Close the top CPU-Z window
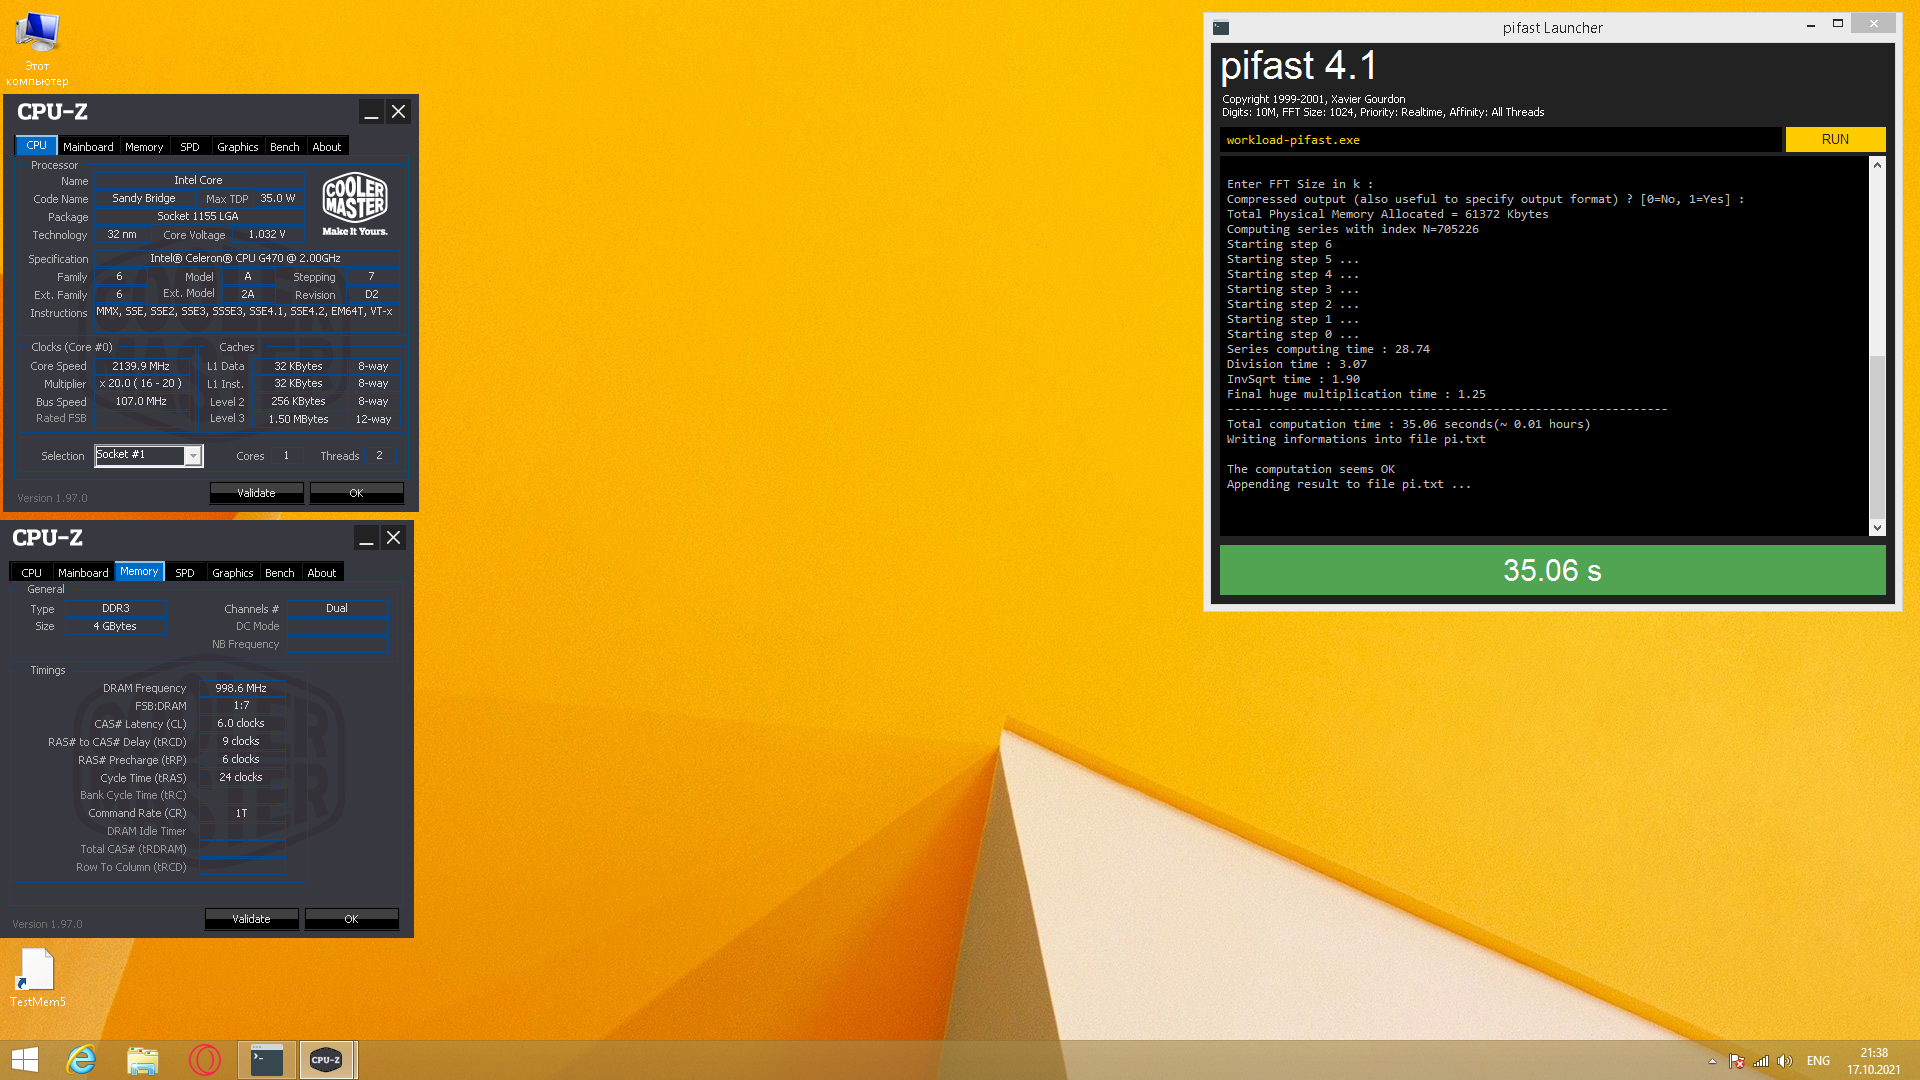Screen dimensions: 1920x1080 (398, 112)
